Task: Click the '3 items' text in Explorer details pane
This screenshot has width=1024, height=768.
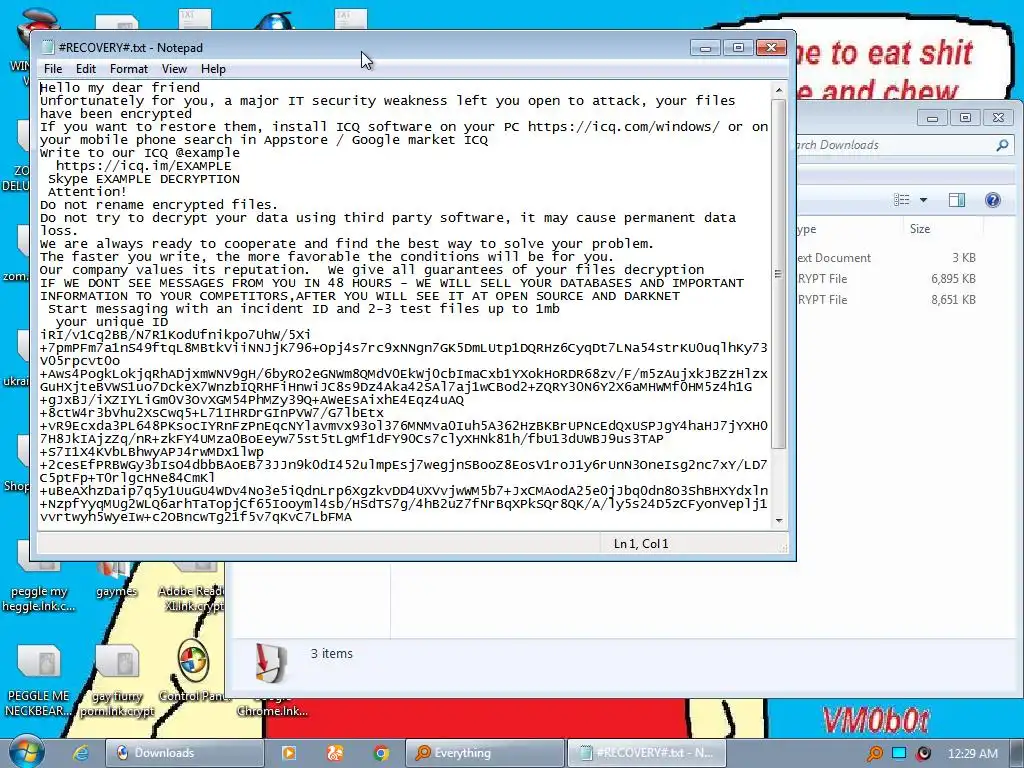Action: [331, 653]
